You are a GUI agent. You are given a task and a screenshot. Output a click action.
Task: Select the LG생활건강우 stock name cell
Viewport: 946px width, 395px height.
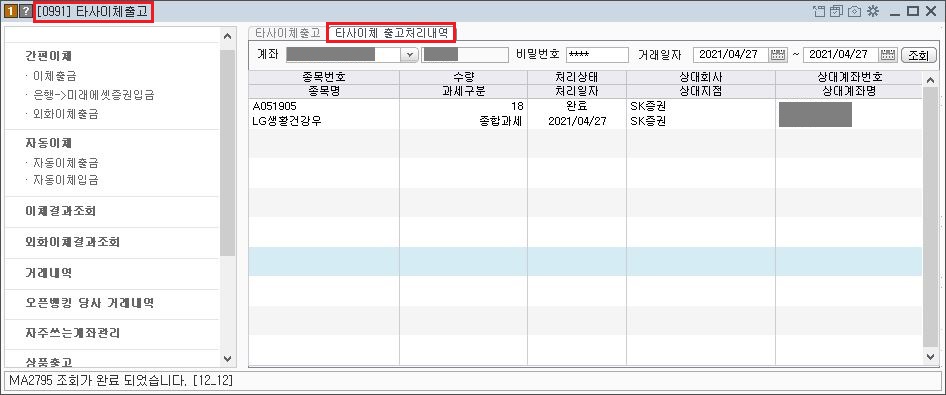point(324,121)
